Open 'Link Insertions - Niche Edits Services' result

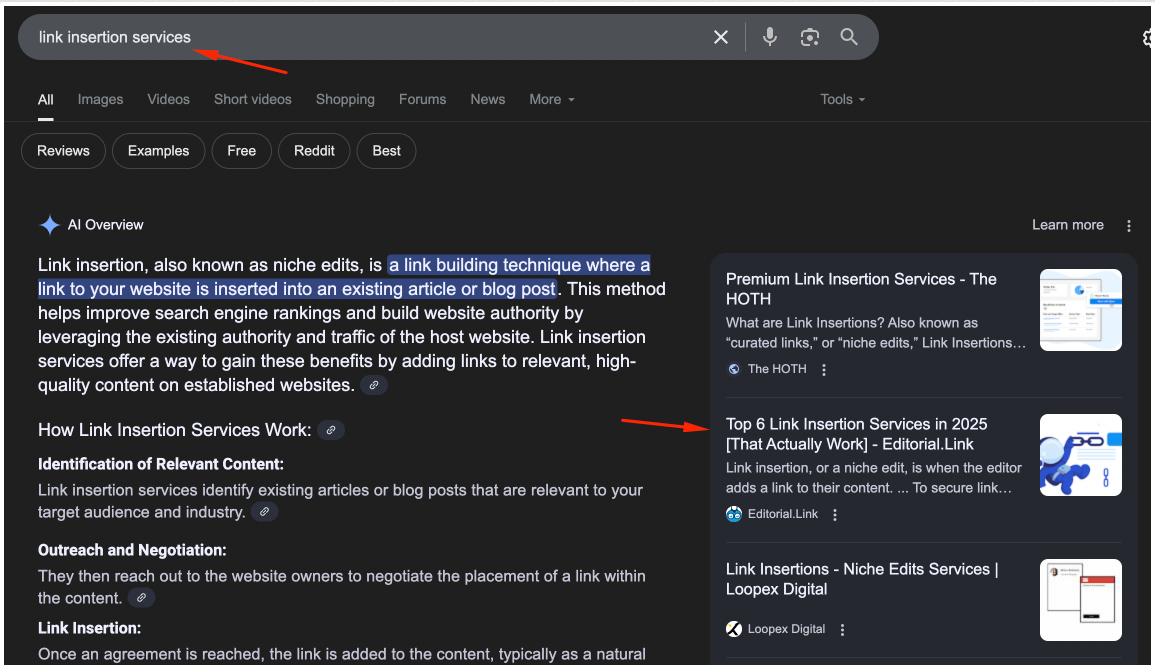[x=862, y=579]
